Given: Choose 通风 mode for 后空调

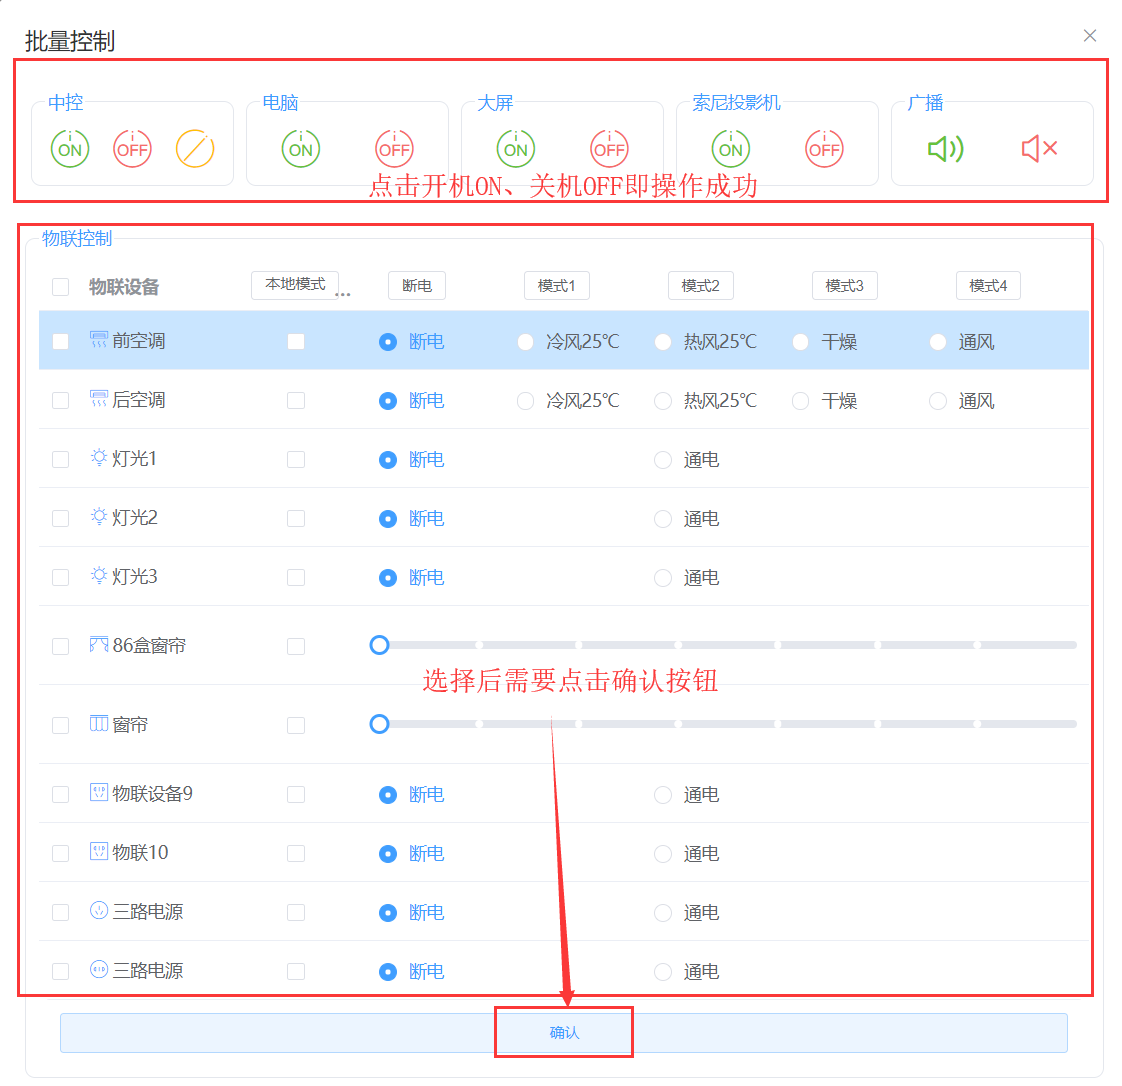Looking at the screenshot, I should (938, 401).
